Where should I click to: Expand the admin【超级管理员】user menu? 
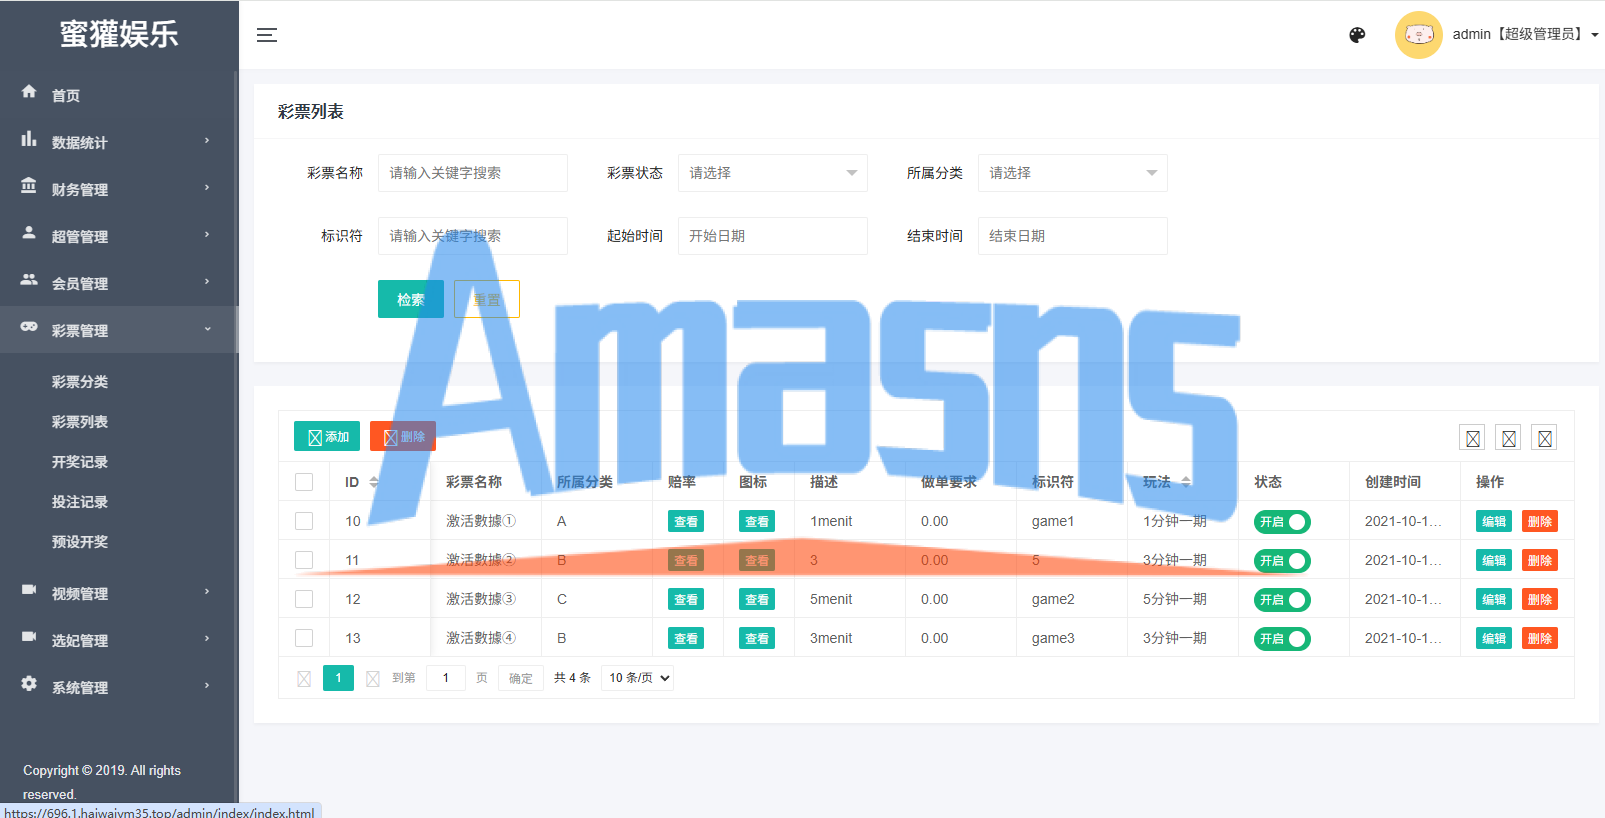click(1525, 35)
